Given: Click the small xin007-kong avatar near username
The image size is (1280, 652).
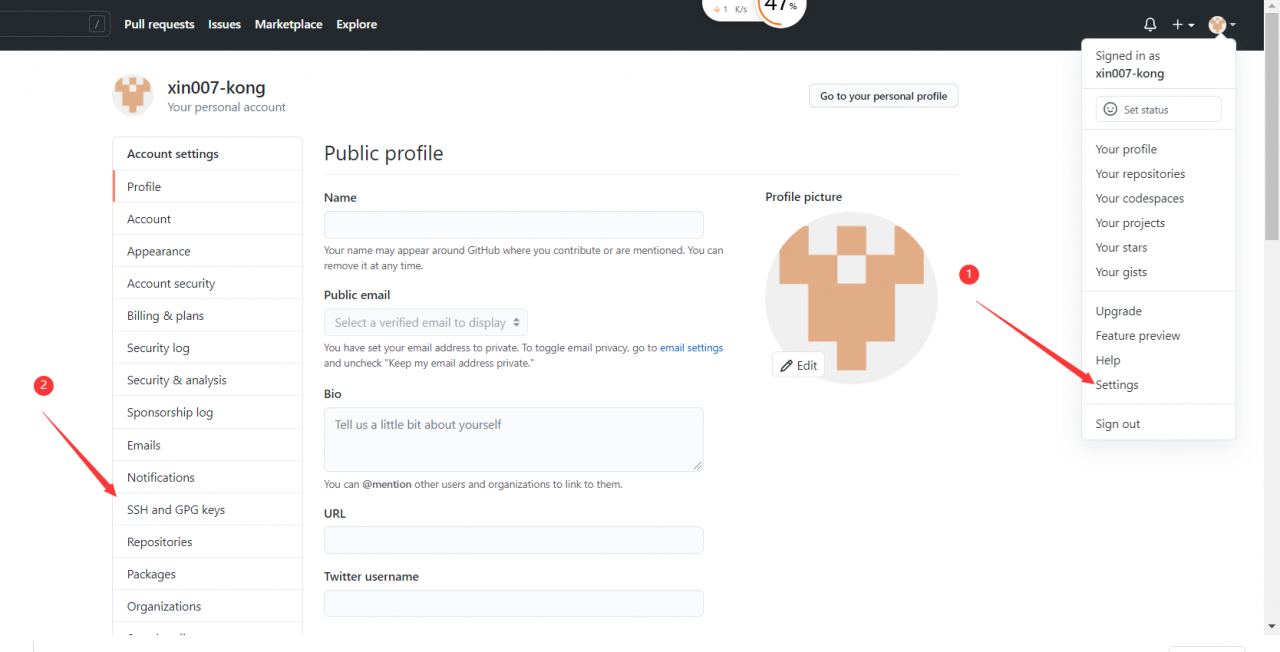Looking at the screenshot, I should point(132,95).
